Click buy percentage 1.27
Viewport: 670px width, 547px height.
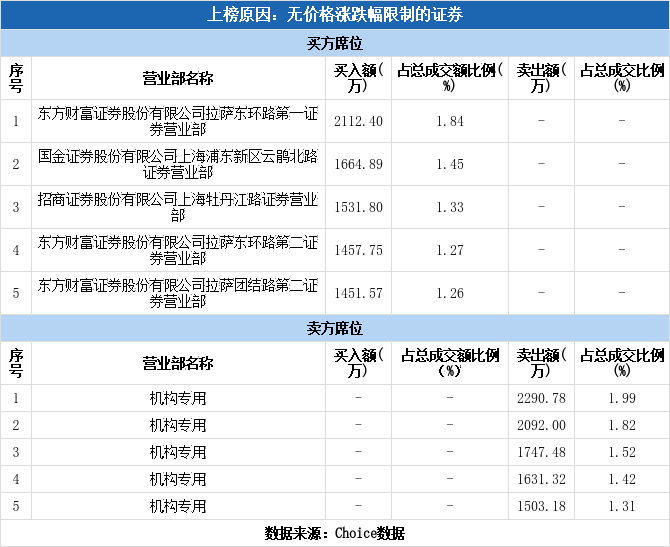click(450, 250)
